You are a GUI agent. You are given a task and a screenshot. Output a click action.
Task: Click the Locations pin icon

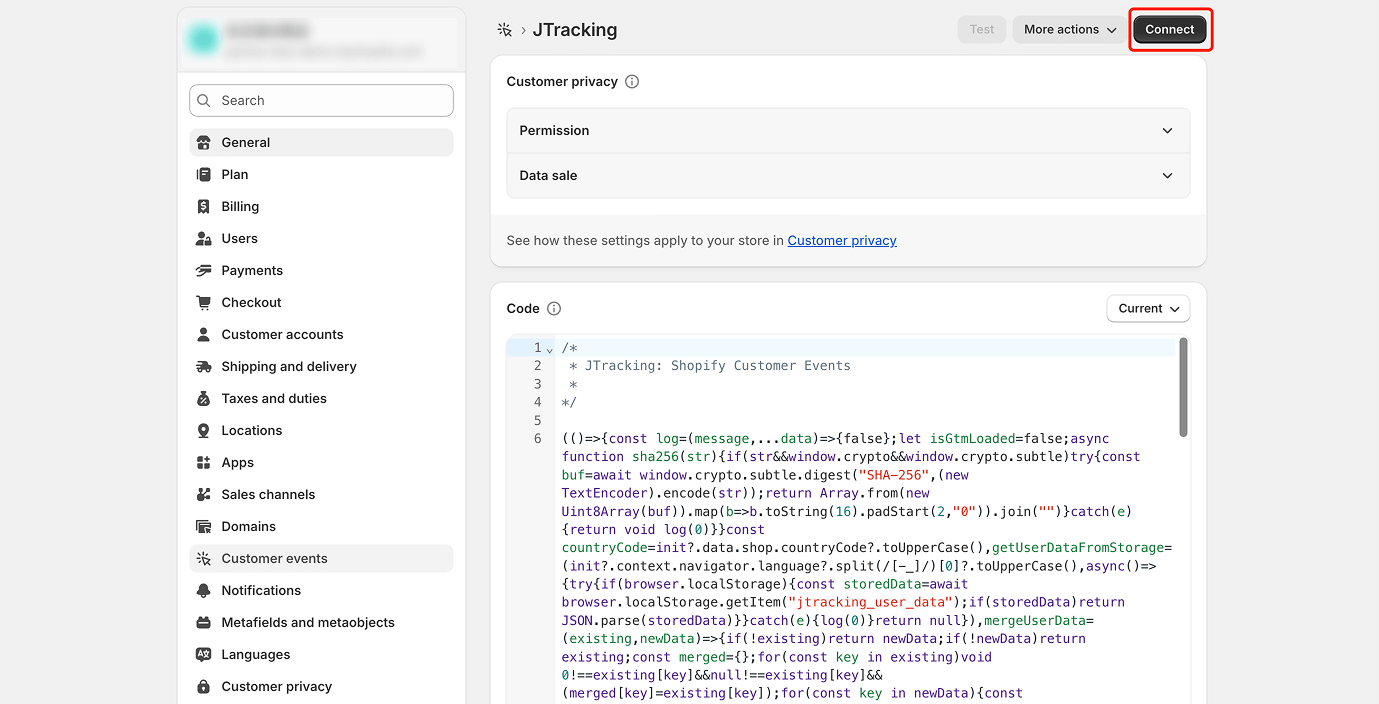click(204, 431)
